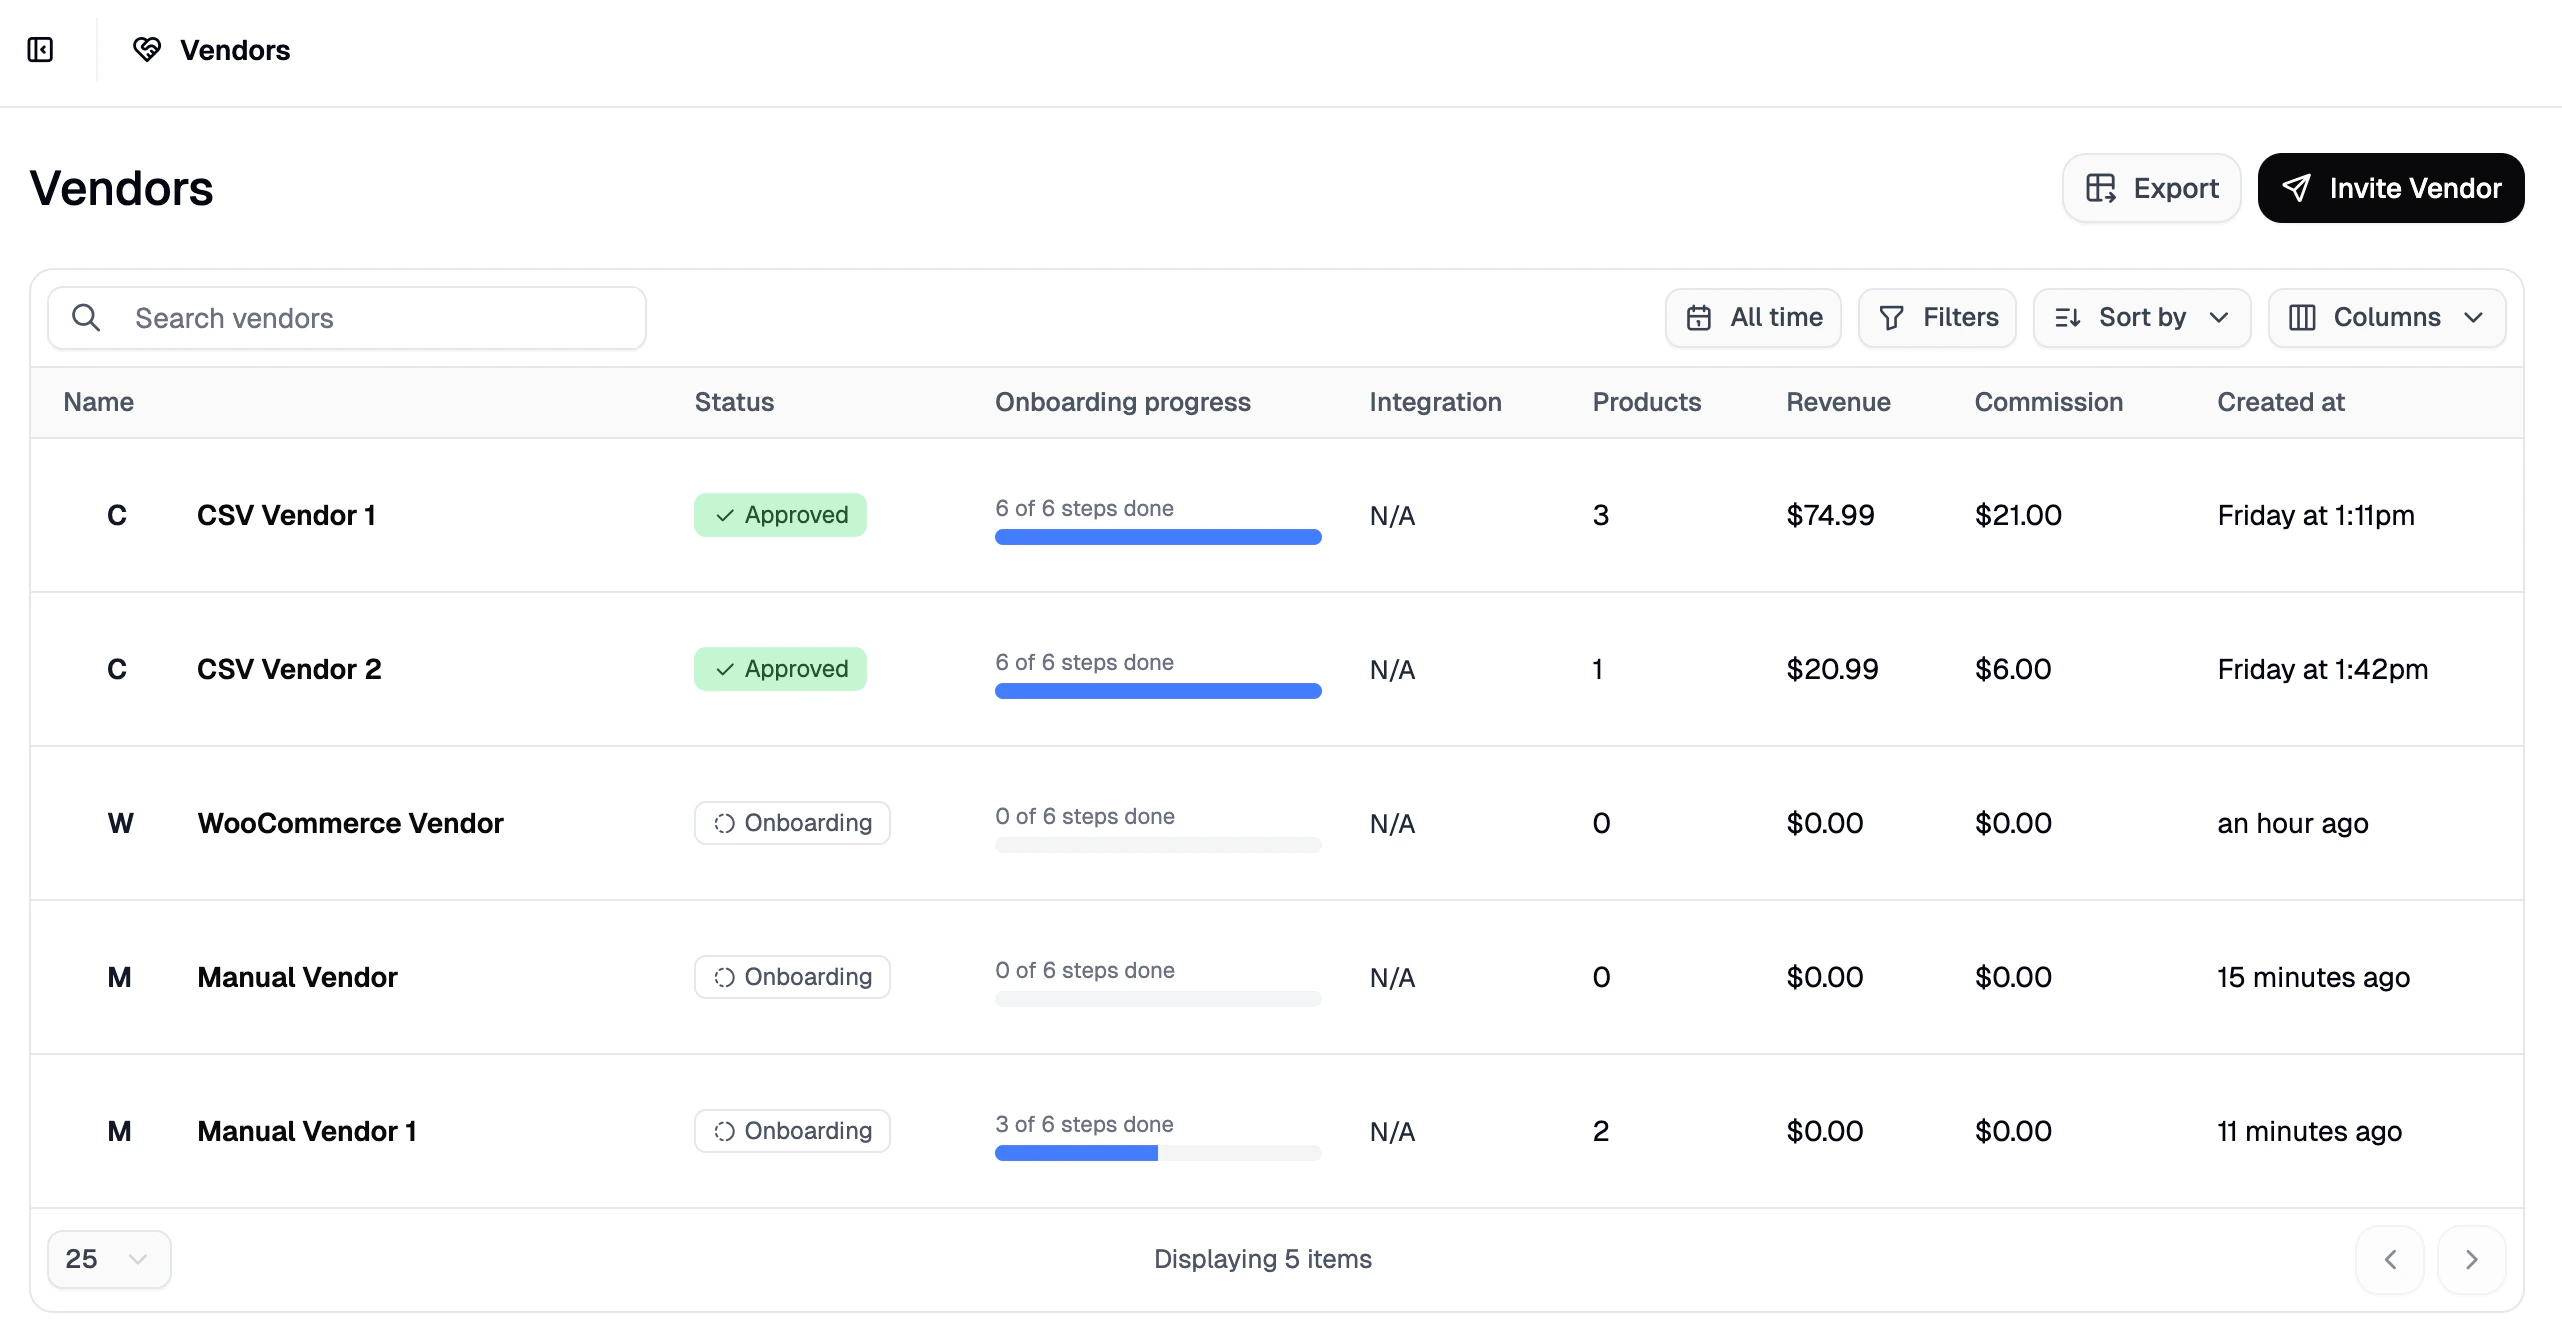Click Approved badge for CSV Vendor 2
Screen dimensions: 2562x1322
(x=780, y=669)
